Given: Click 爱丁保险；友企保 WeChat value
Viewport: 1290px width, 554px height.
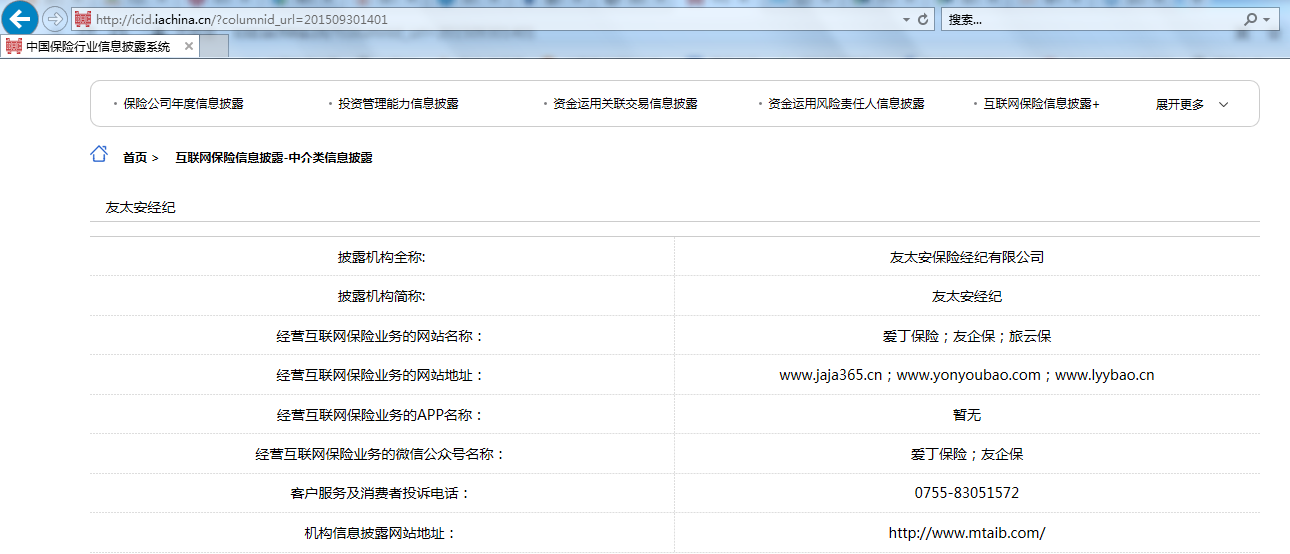Looking at the screenshot, I should point(967,454).
